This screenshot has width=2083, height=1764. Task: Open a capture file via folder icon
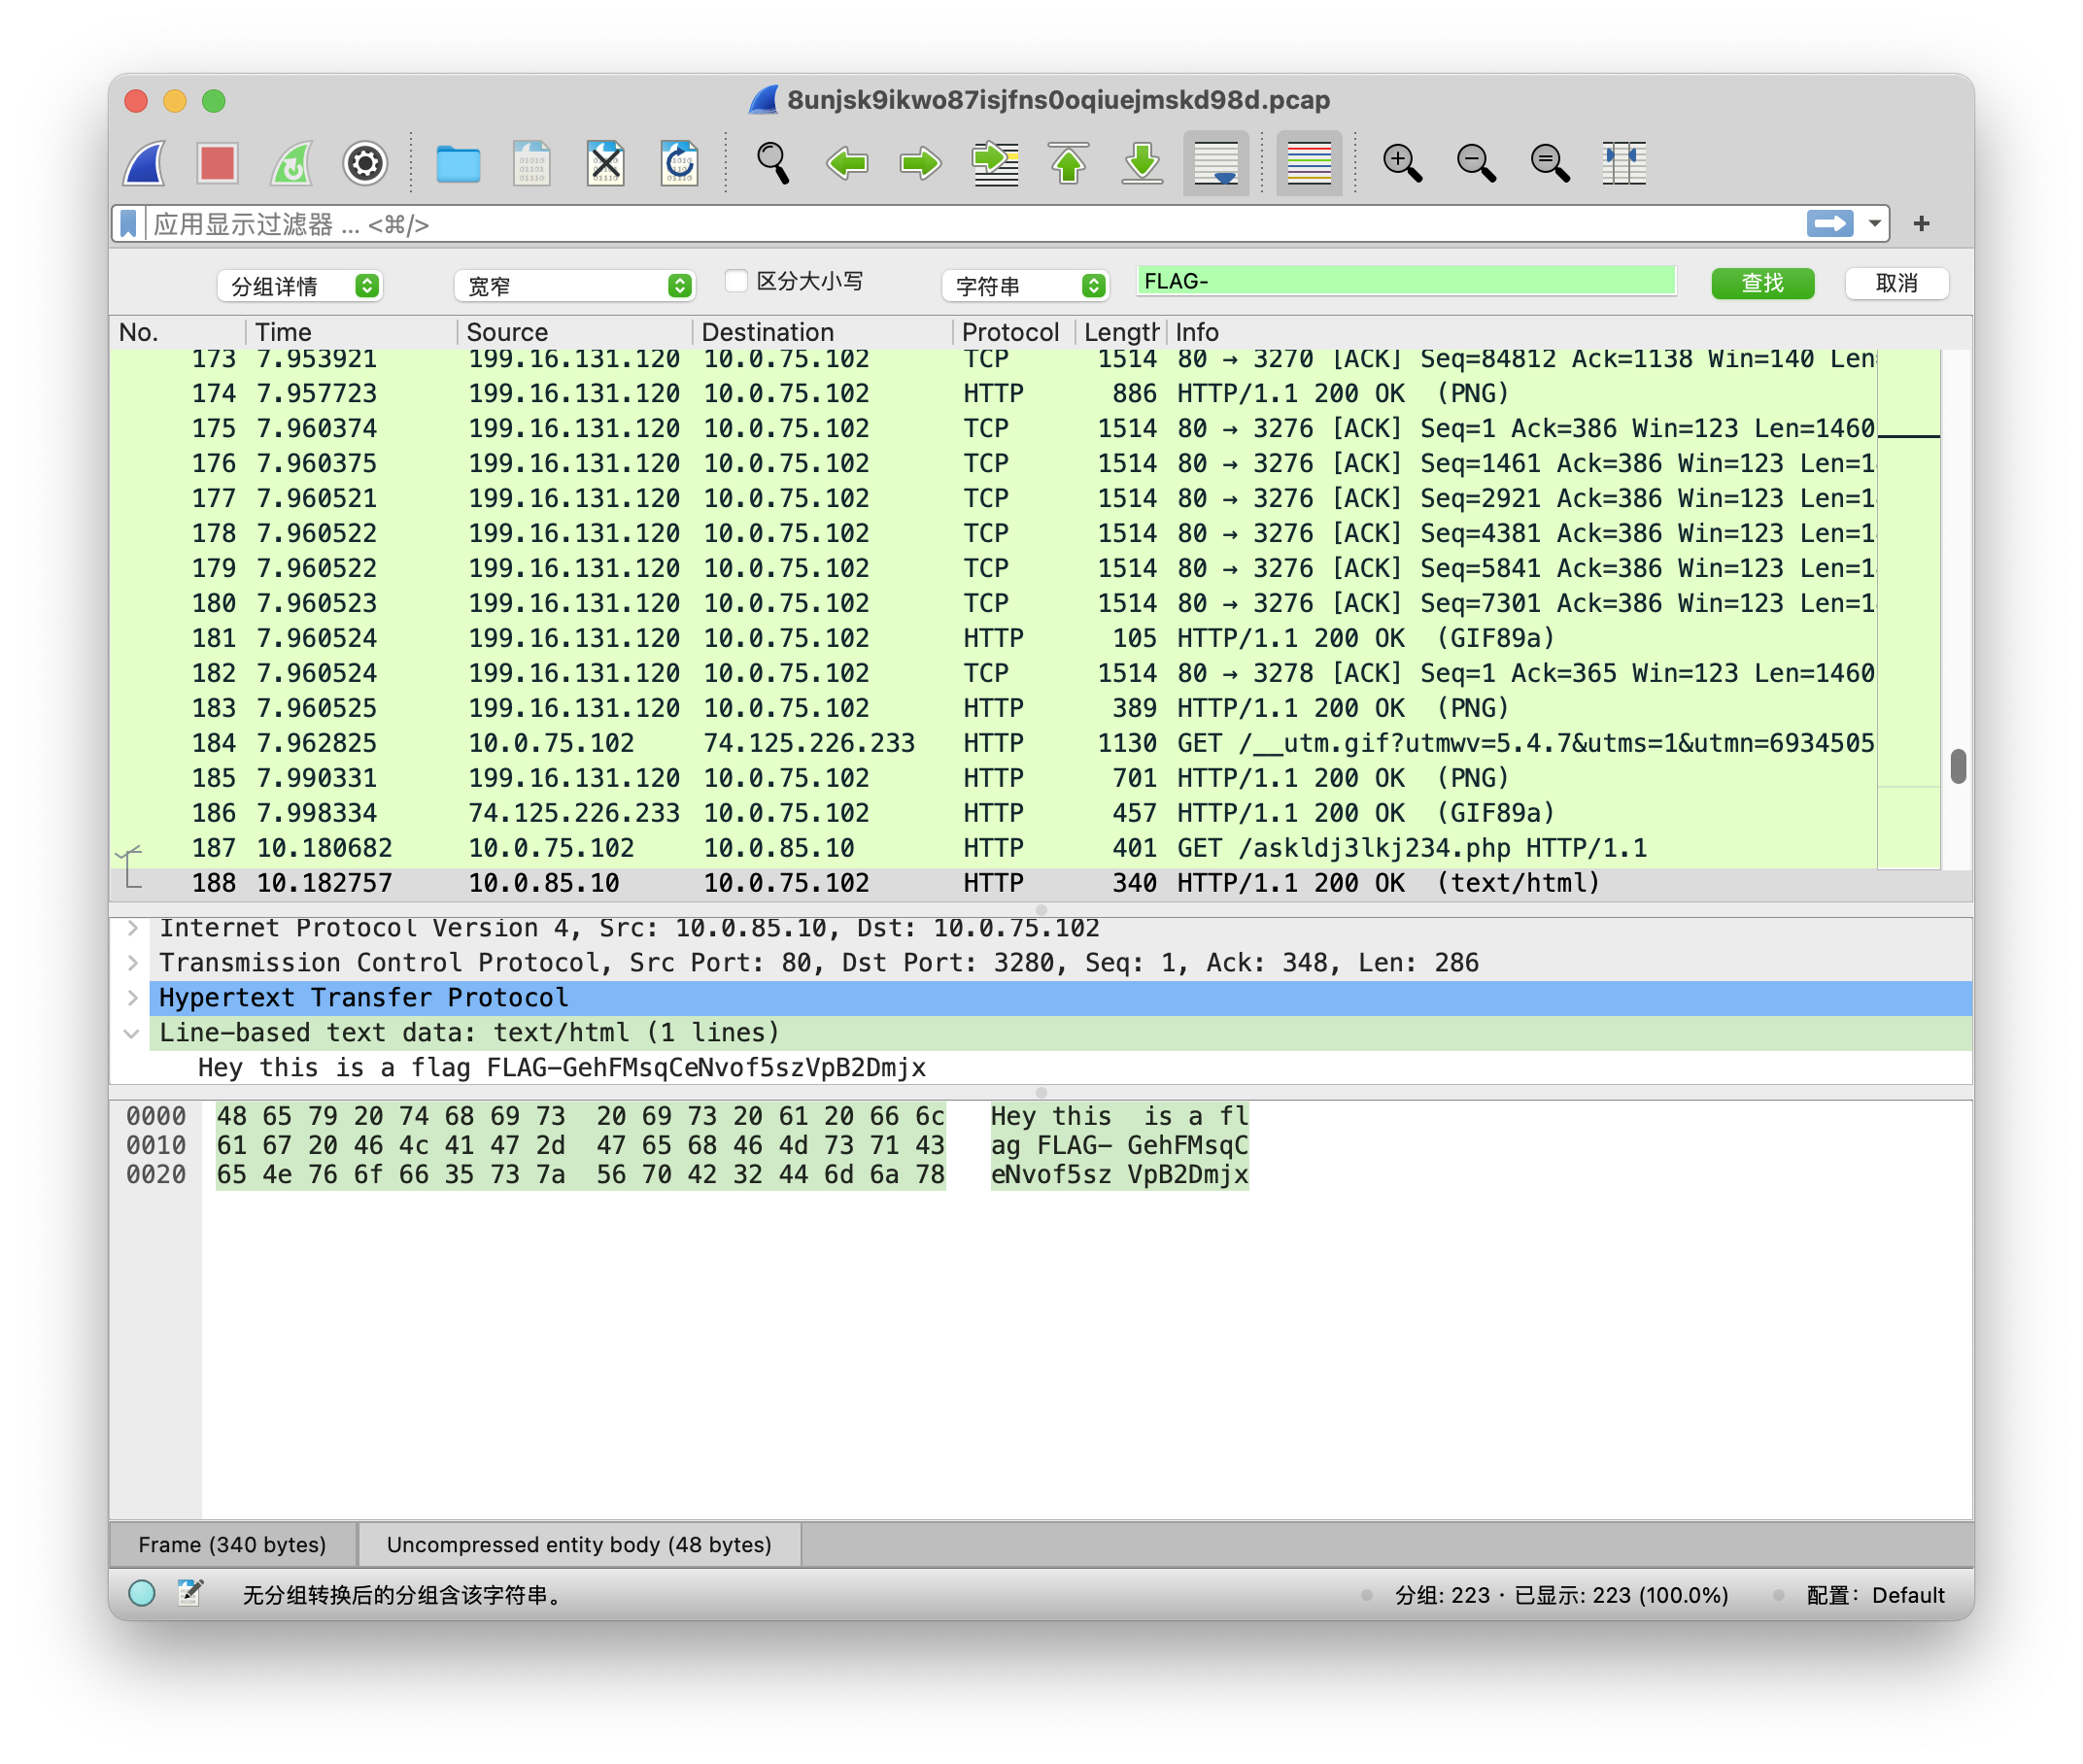(458, 163)
